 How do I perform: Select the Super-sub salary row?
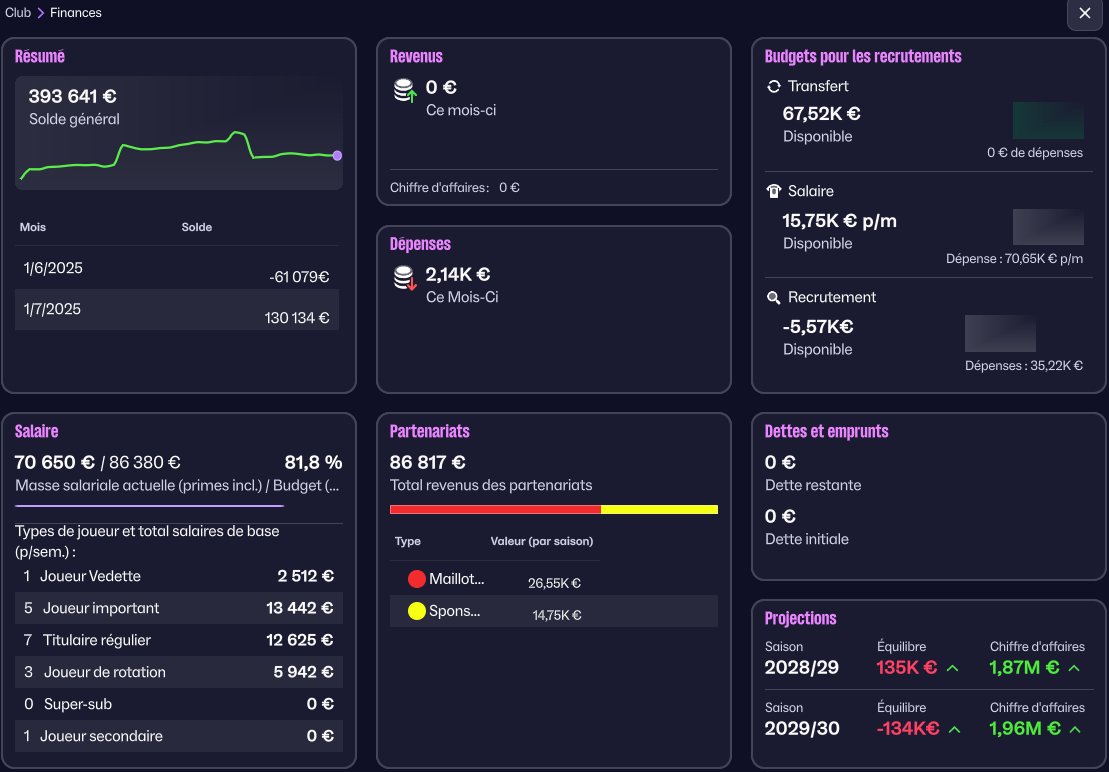179,703
